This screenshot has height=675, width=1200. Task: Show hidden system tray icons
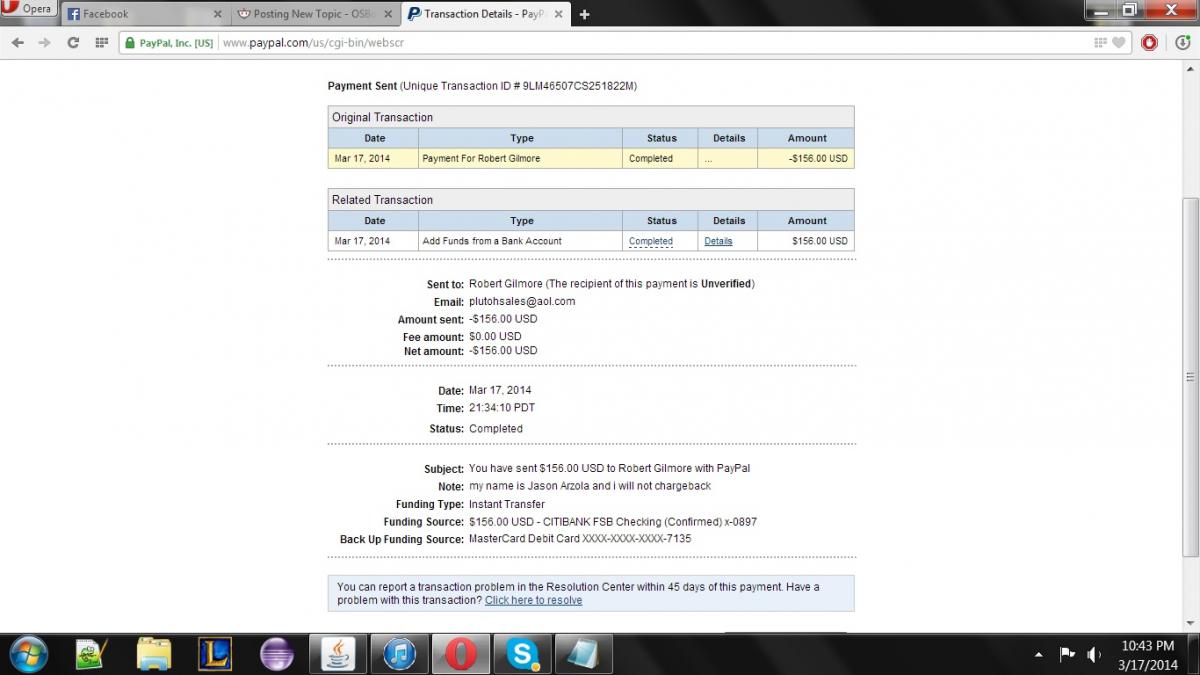1038,655
